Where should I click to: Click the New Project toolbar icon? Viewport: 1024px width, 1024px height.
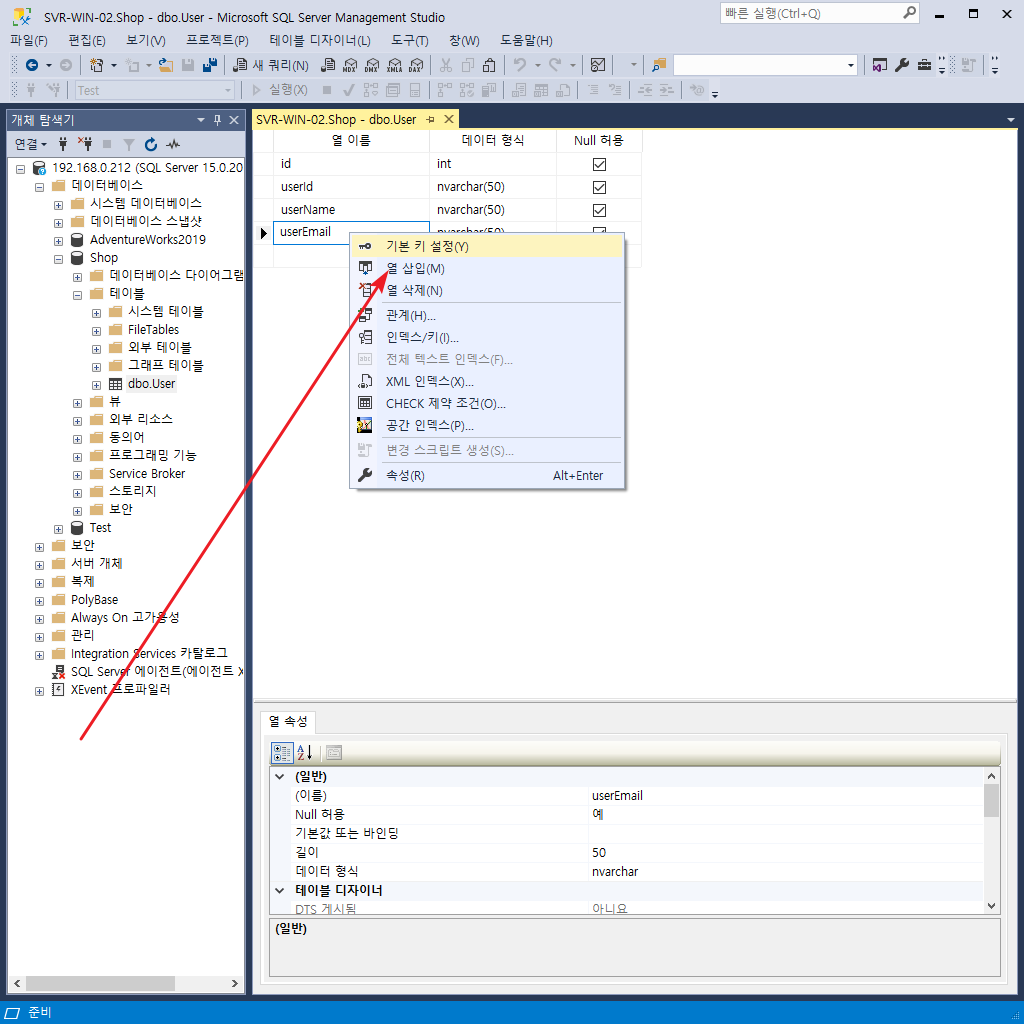pos(97,65)
